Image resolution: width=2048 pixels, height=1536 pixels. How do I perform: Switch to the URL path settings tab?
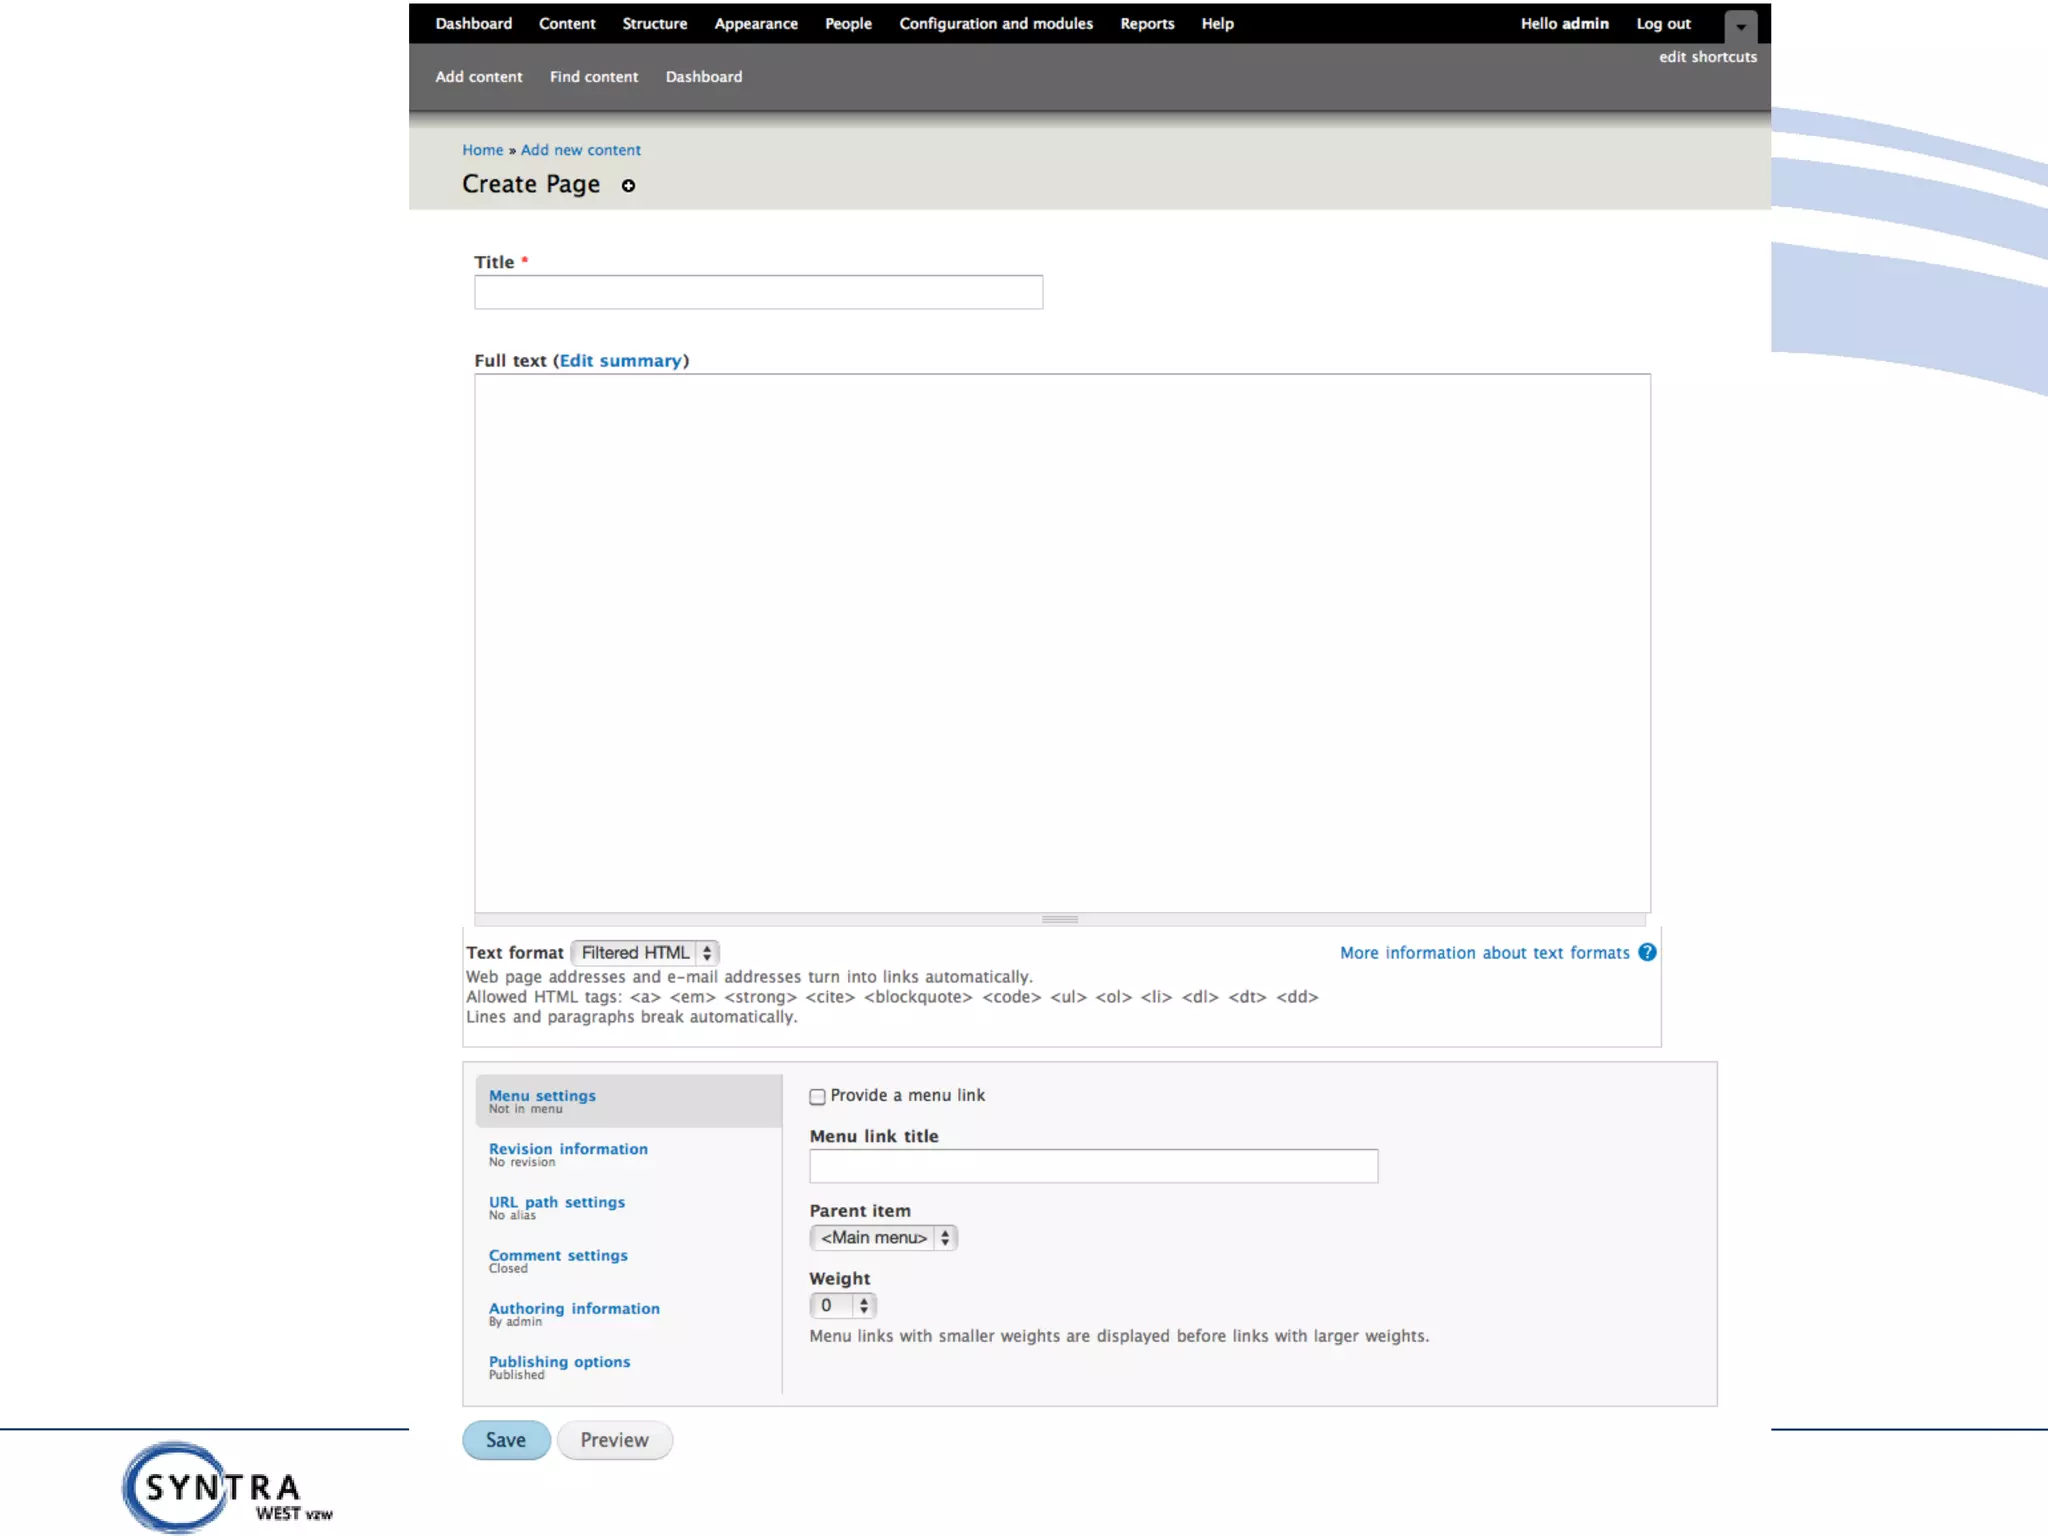point(556,1202)
